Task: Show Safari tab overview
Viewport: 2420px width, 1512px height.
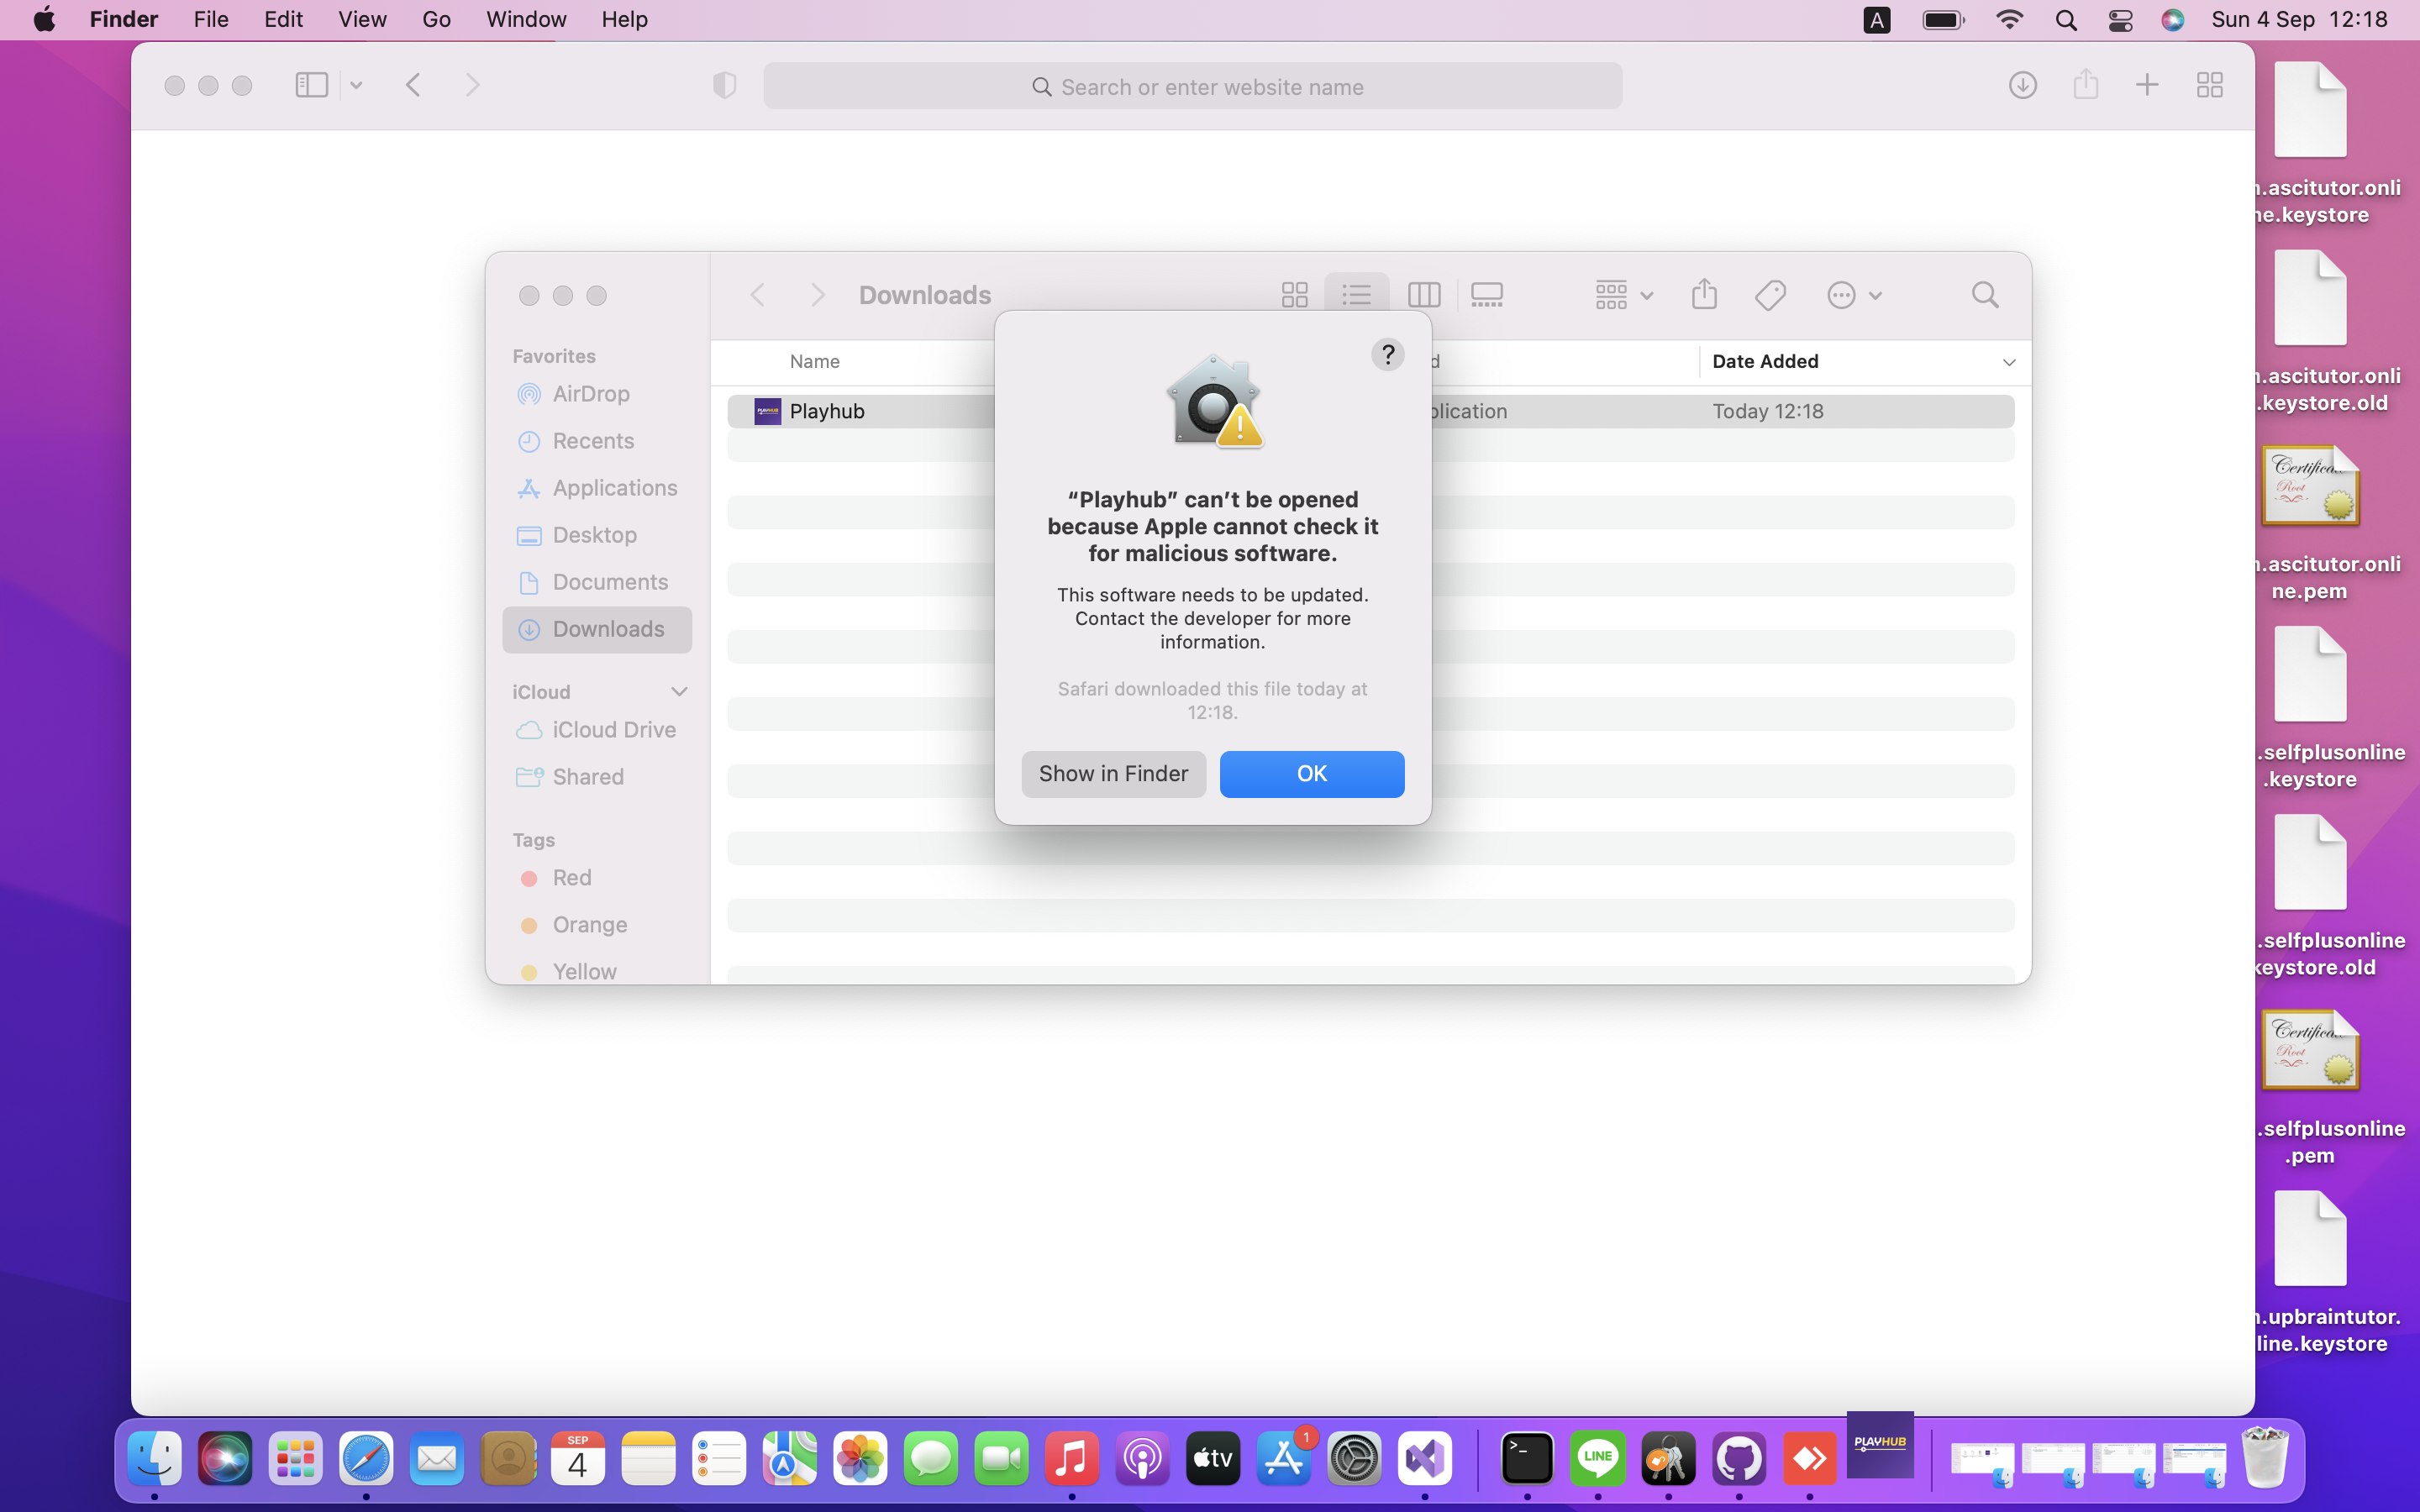Action: (x=2209, y=85)
